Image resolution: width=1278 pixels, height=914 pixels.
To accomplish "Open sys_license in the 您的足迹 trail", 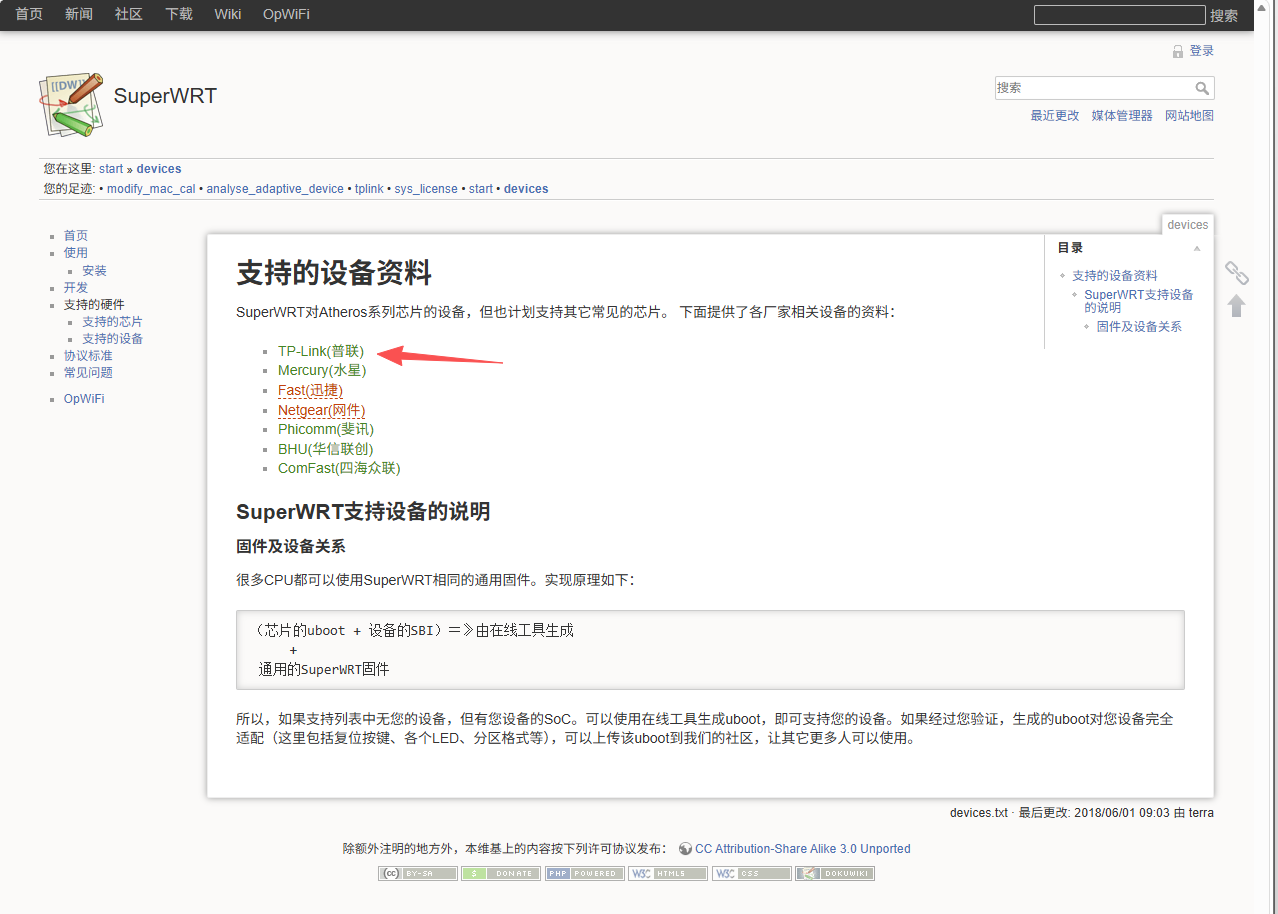I will pos(426,189).
